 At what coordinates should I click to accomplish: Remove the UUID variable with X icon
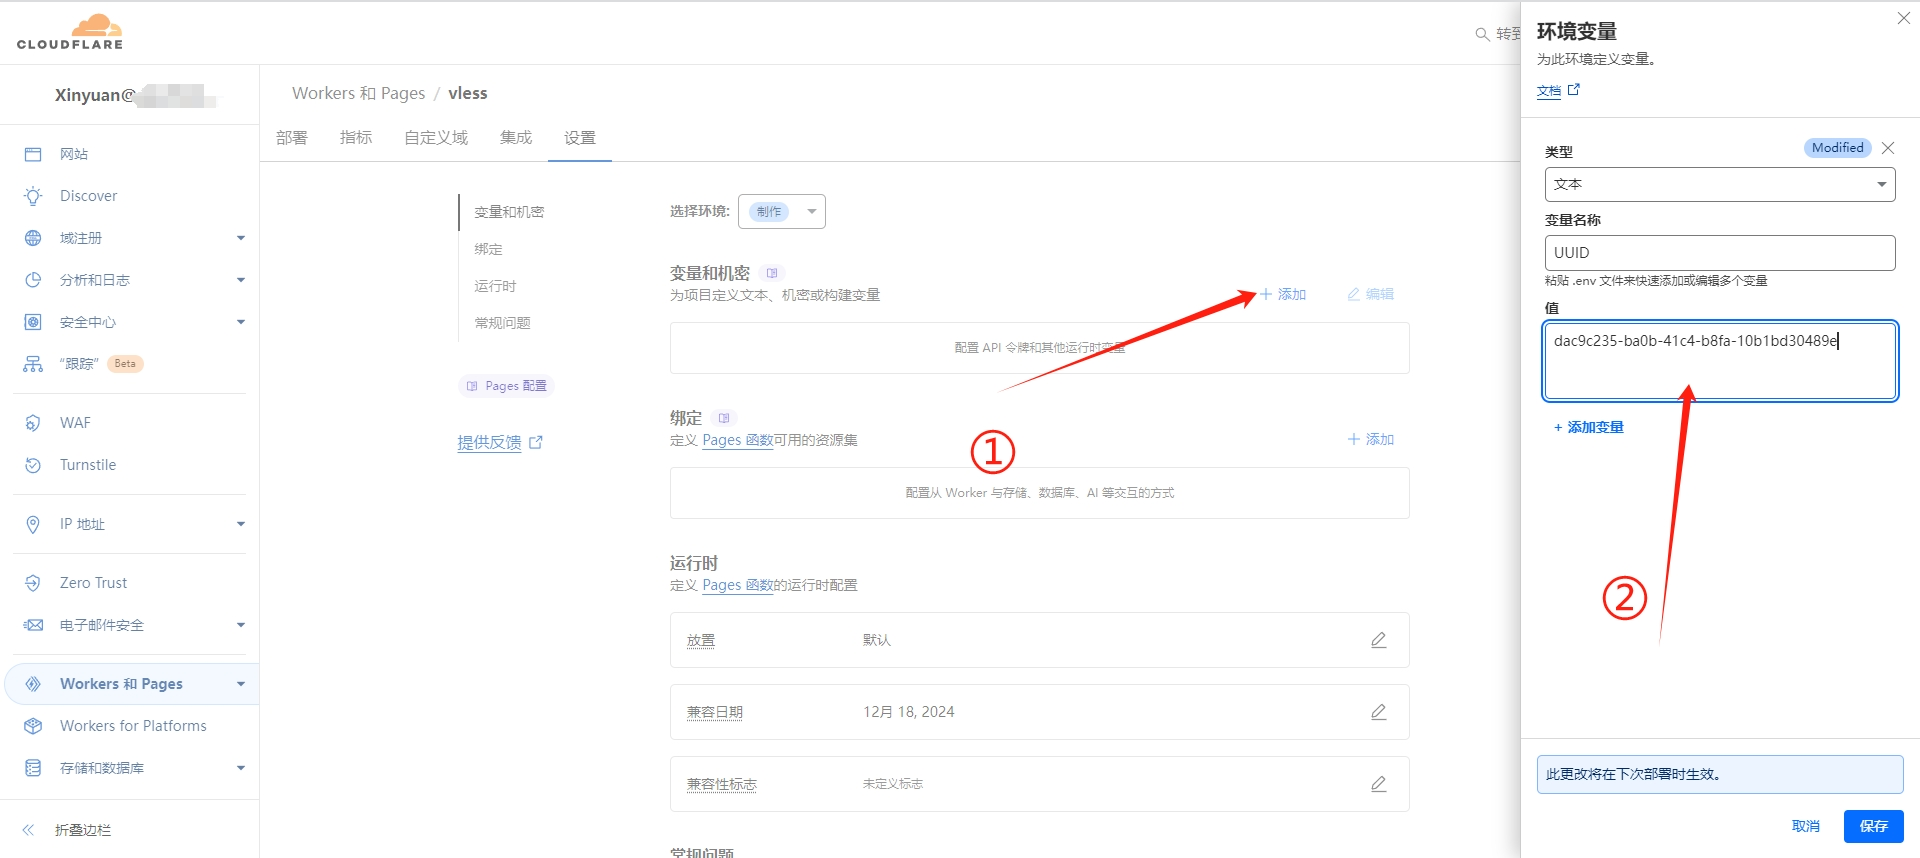pos(1887,148)
